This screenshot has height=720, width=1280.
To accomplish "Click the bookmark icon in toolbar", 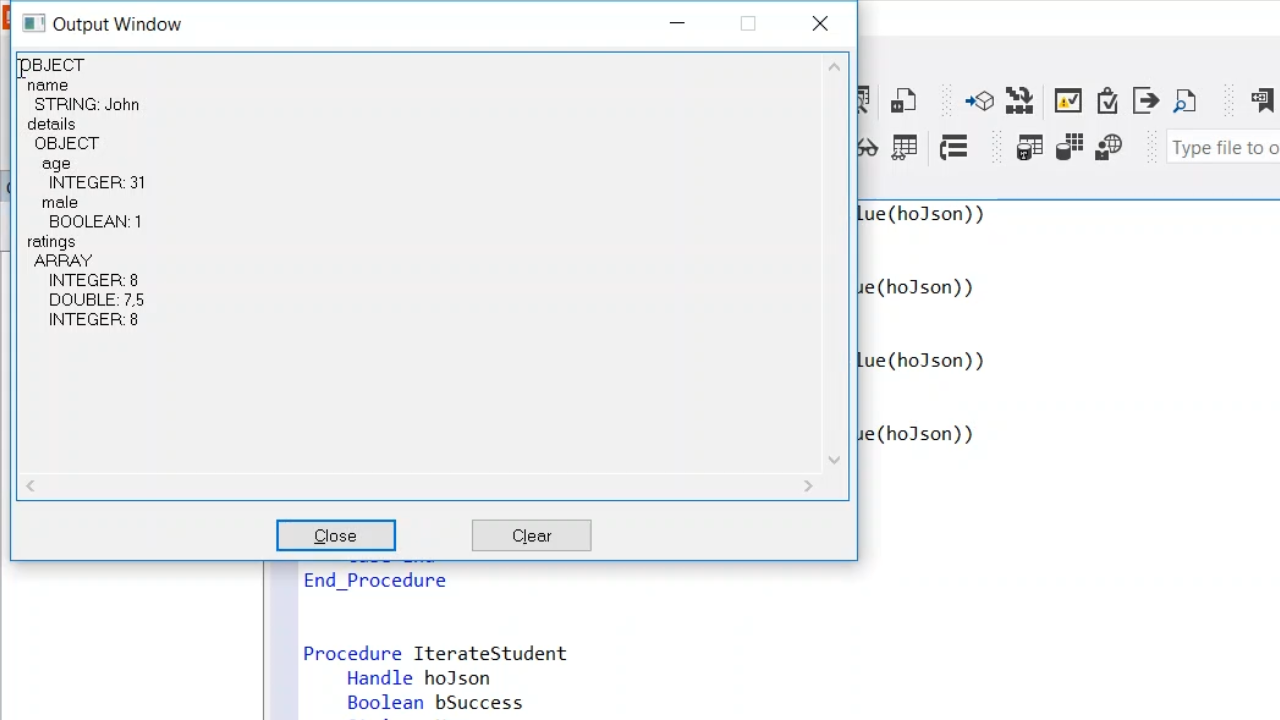I will tap(1262, 100).
